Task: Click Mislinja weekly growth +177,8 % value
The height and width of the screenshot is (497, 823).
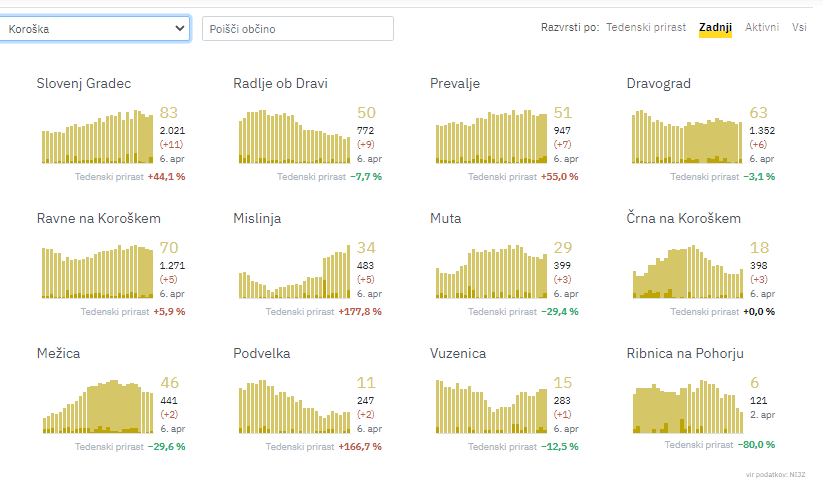Action: pos(359,312)
